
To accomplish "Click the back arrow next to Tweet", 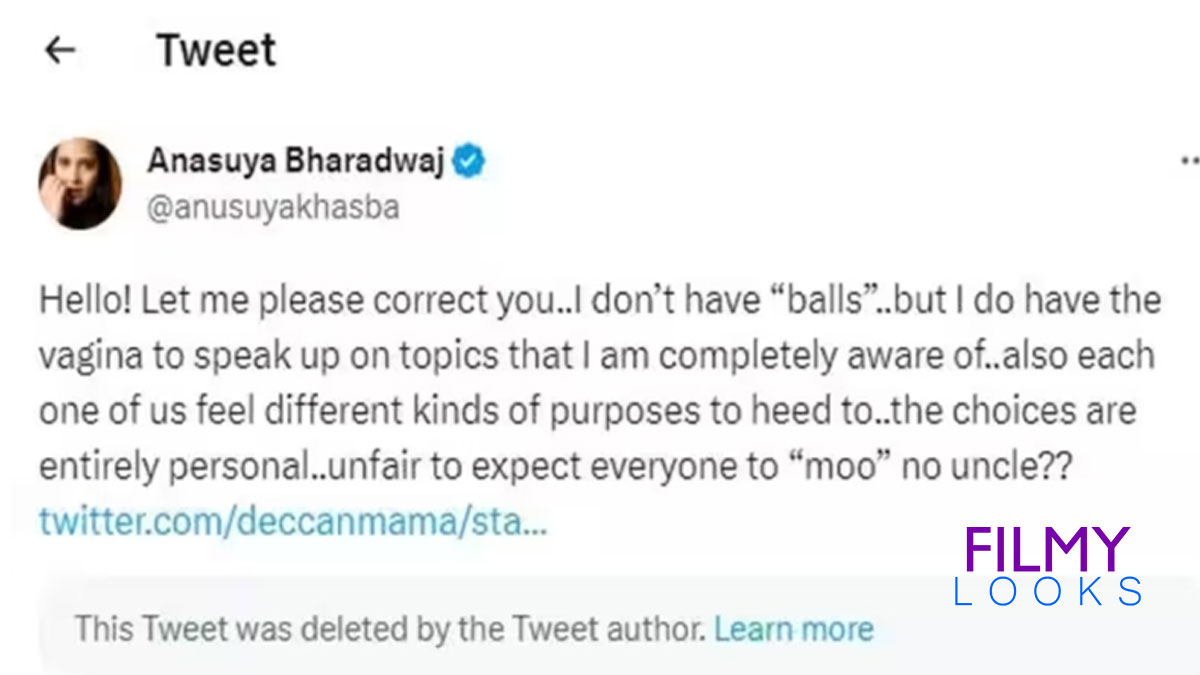I will coord(61,51).
